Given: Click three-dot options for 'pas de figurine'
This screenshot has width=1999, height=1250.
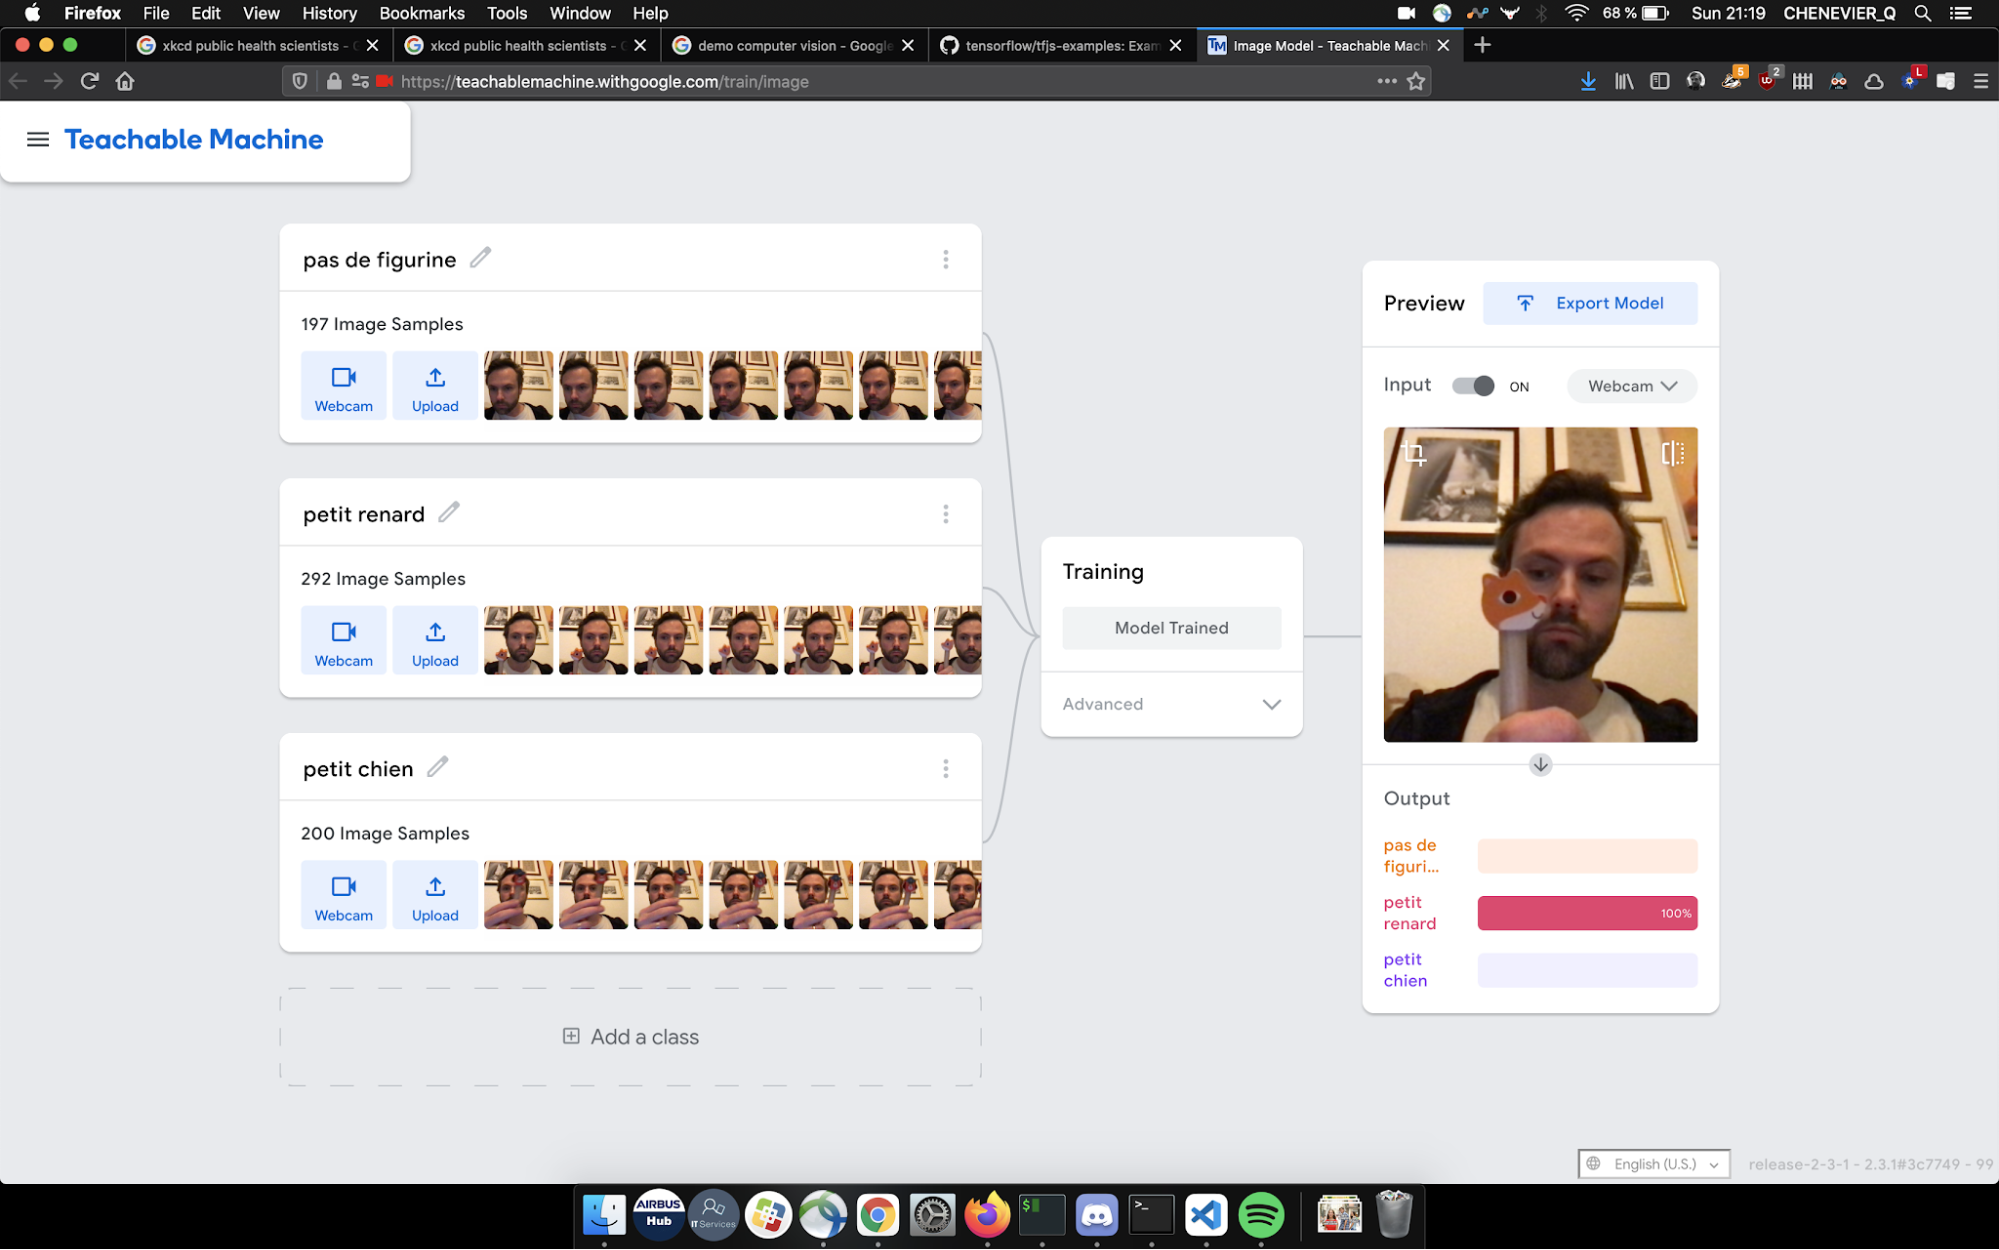Looking at the screenshot, I should pyautogui.click(x=945, y=259).
